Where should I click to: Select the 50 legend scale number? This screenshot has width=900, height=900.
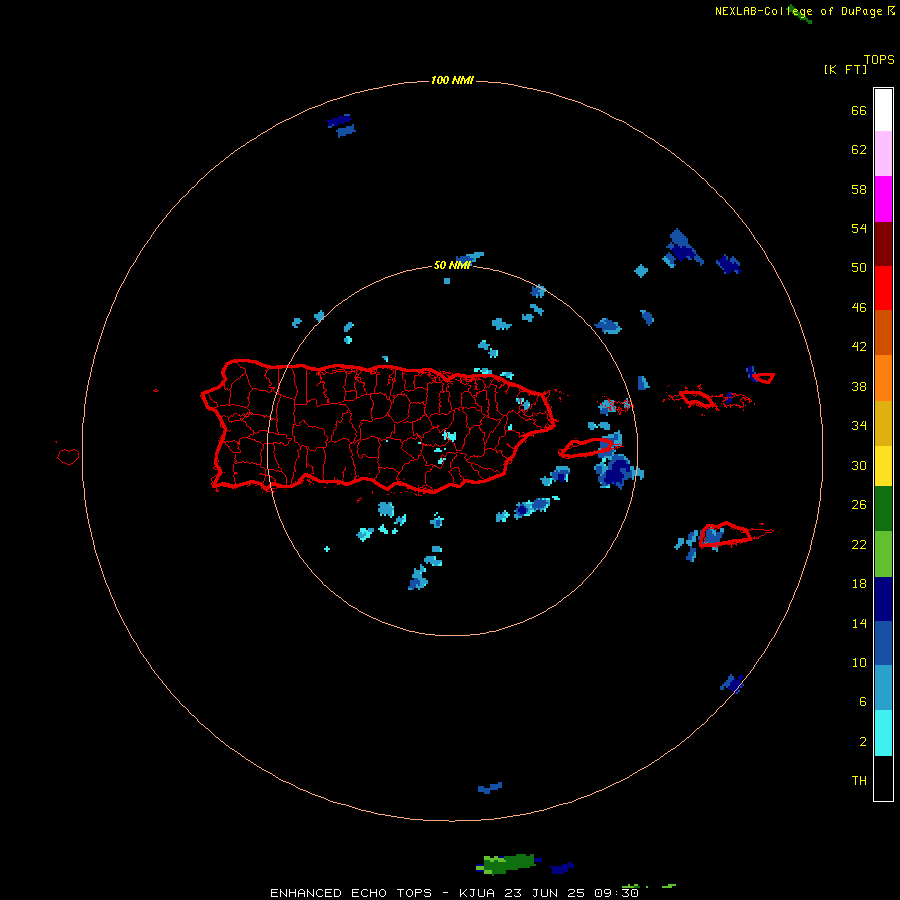[x=859, y=267]
